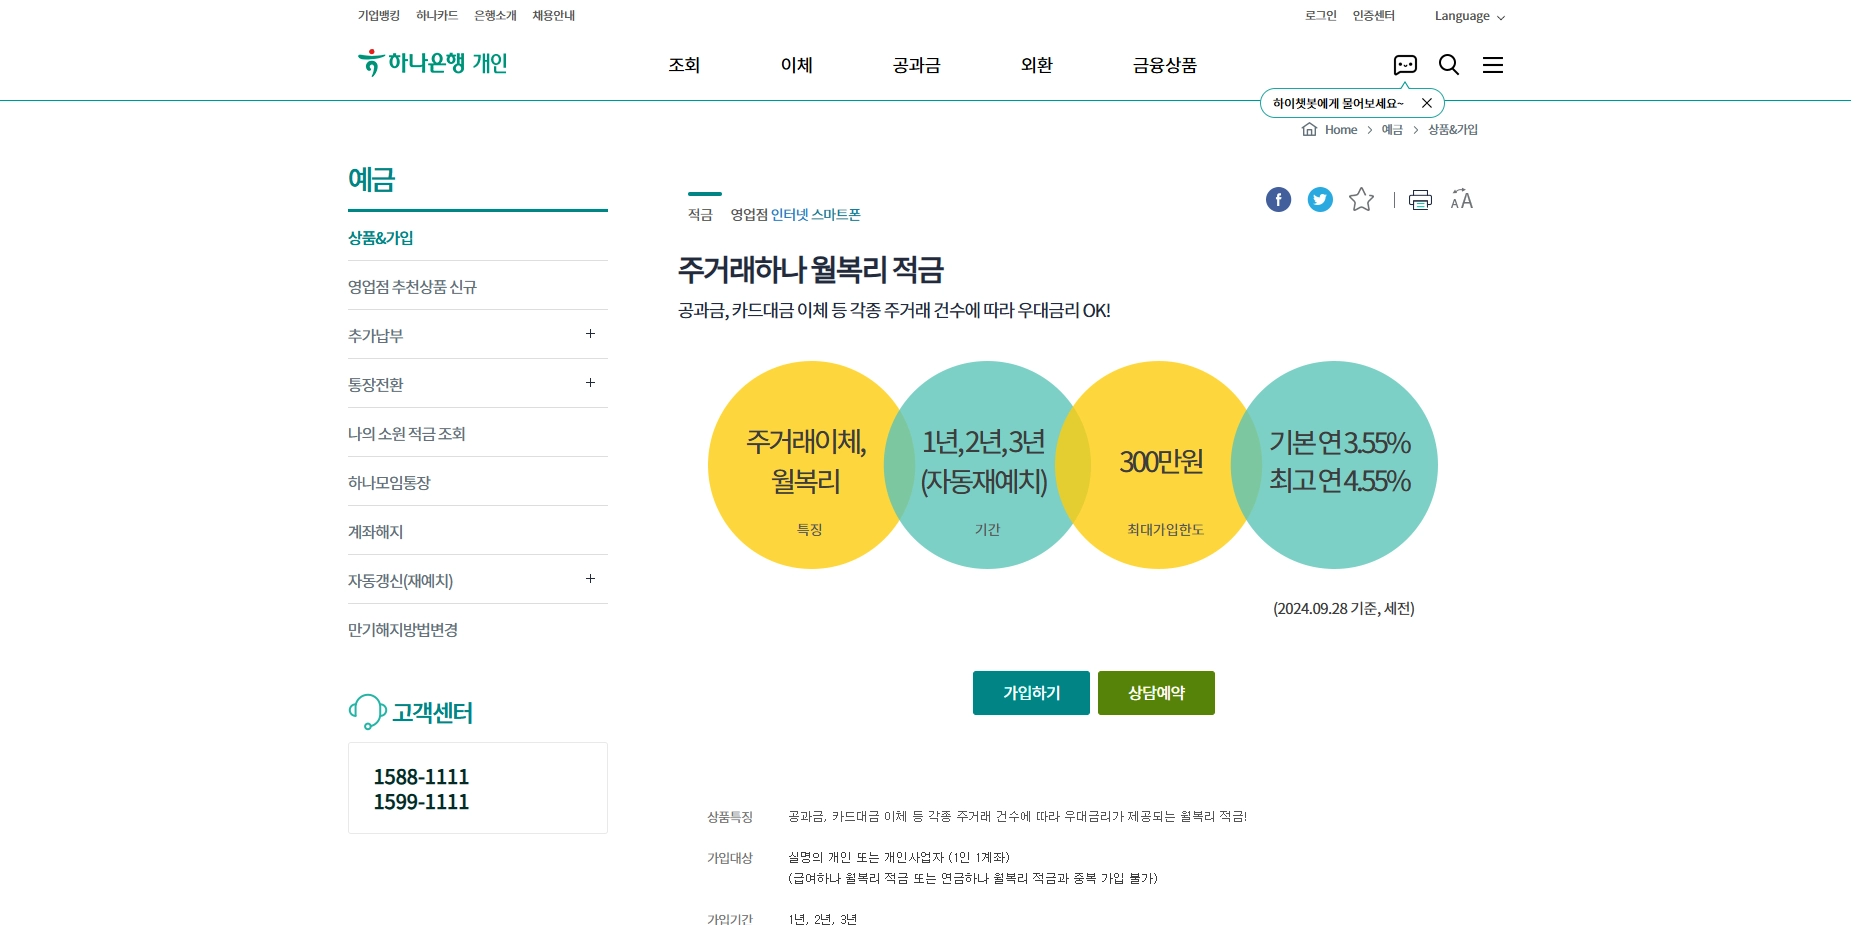Viewport: 1865px width, 925px height.
Task: Select 영업점 추천상품 신규 in sidebar
Action: (412, 287)
